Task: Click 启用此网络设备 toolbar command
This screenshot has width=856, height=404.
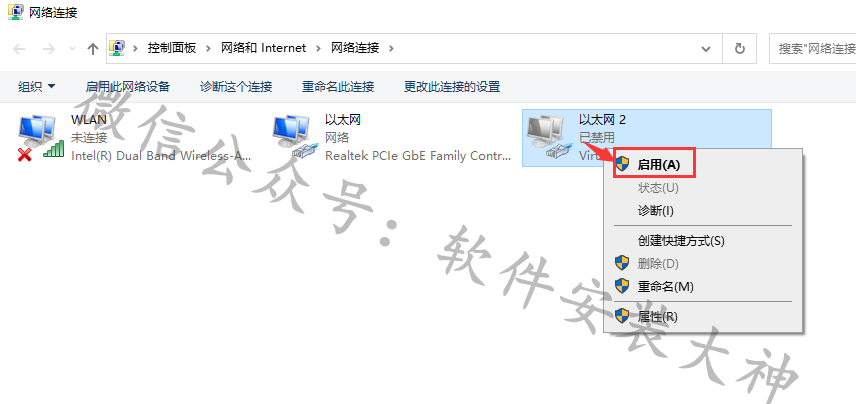Action: click(x=128, y=86)
